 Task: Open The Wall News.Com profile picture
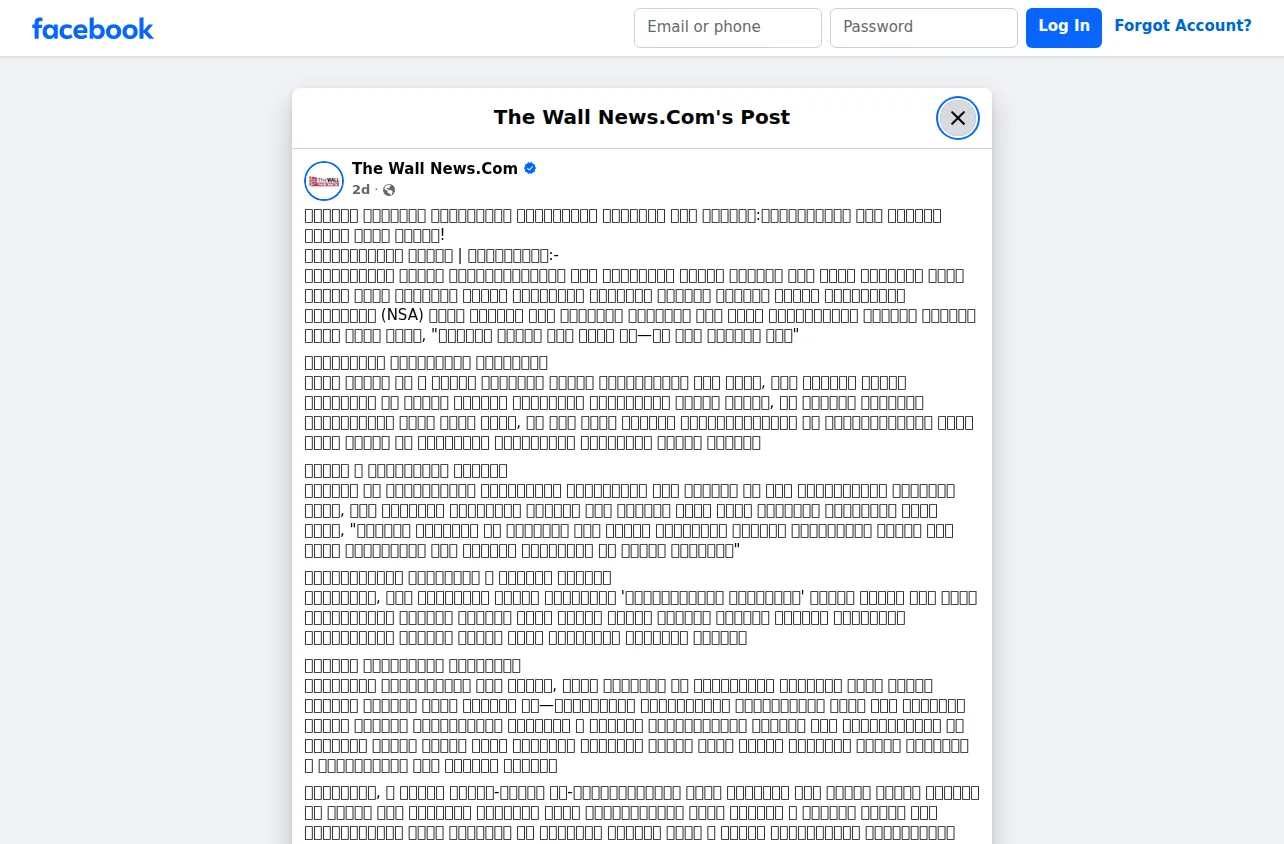(x=324, y=180)
